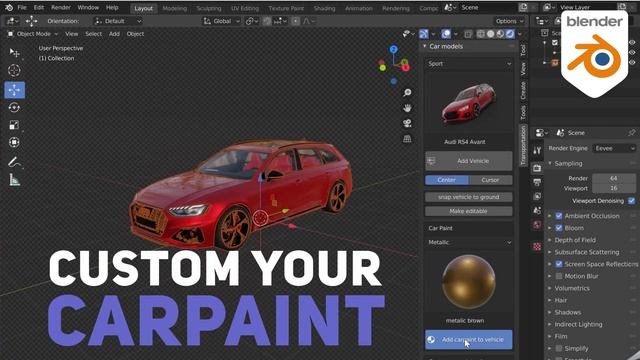The width and height of the screenshot is (640, 360).
Task: Open the Render properties tab icon
Action: coord(537,168)
